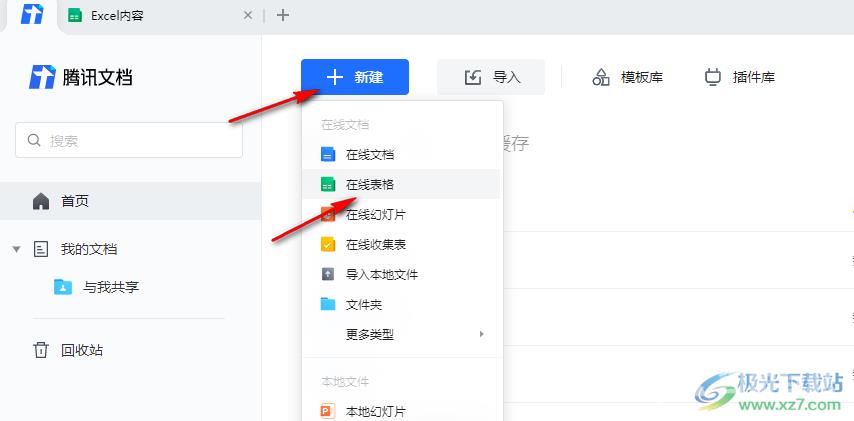Screen dimensions: 854x421
Task: Click the import arrow icon in 导入
Action: pyautogui.click(x=473, y=77)
